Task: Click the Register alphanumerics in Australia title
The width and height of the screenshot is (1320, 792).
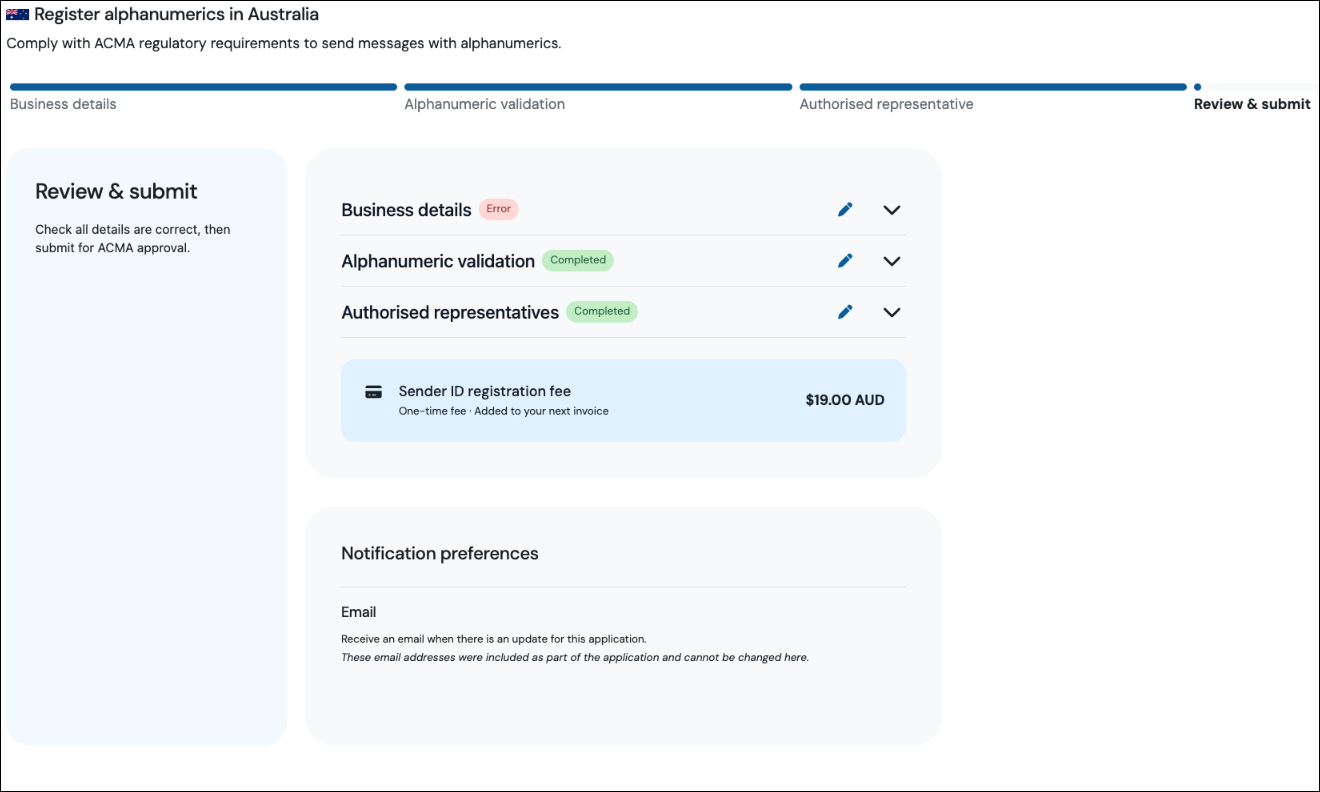Action: (177, 15)
